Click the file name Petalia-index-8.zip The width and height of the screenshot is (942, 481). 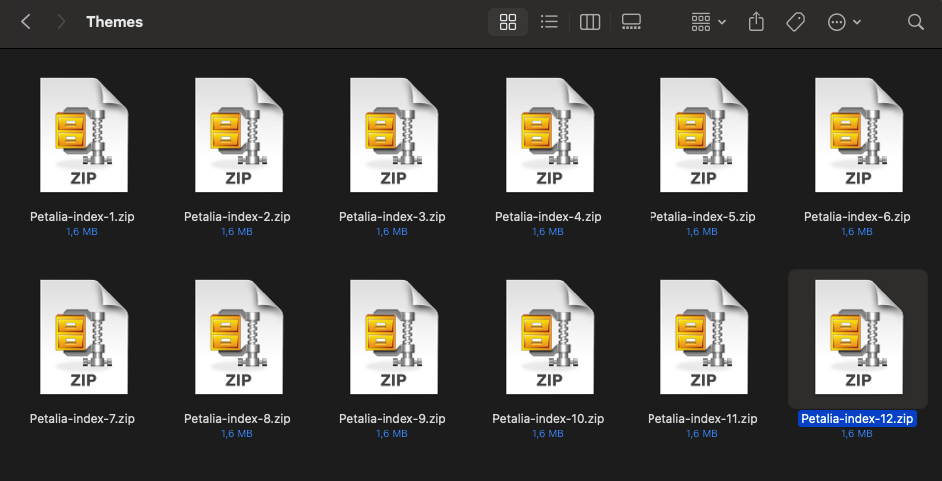coord(237,419)
